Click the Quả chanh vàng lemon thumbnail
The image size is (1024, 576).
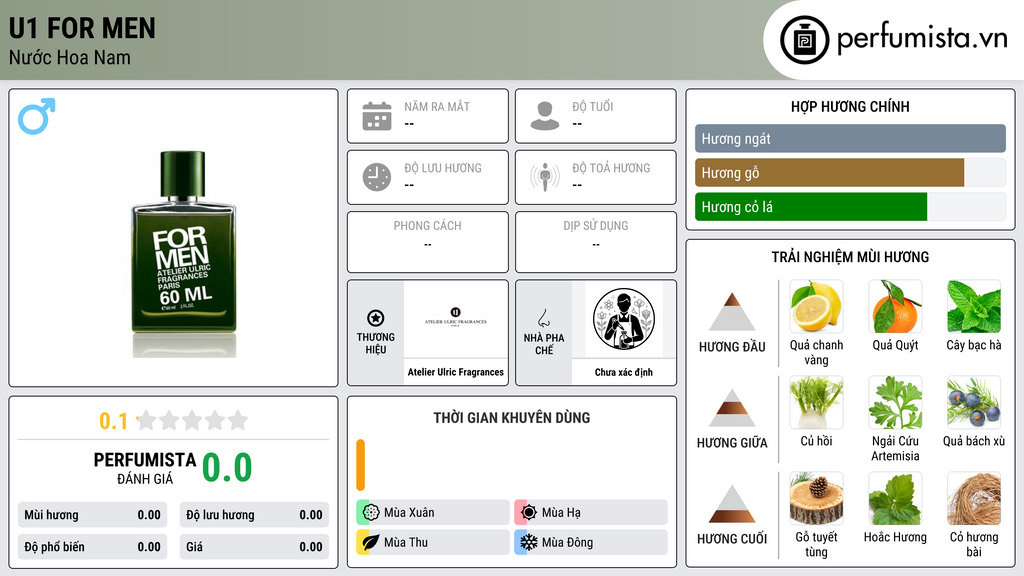tap(816, 307)
